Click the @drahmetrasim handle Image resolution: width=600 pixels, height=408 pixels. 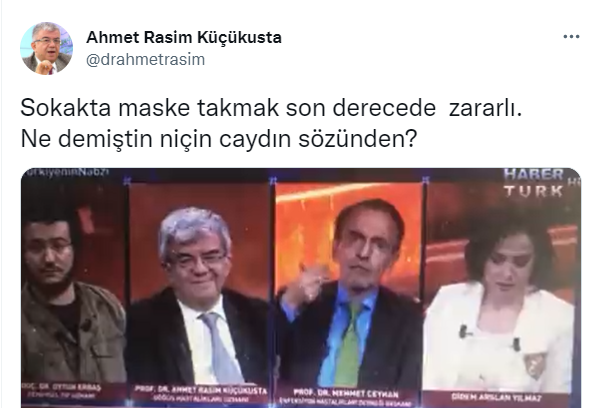click(145, 59)
